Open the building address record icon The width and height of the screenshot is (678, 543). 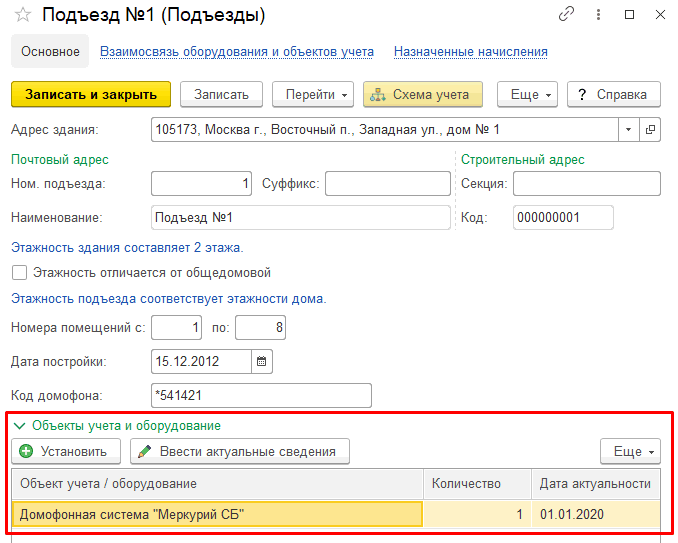click(650, 129)
